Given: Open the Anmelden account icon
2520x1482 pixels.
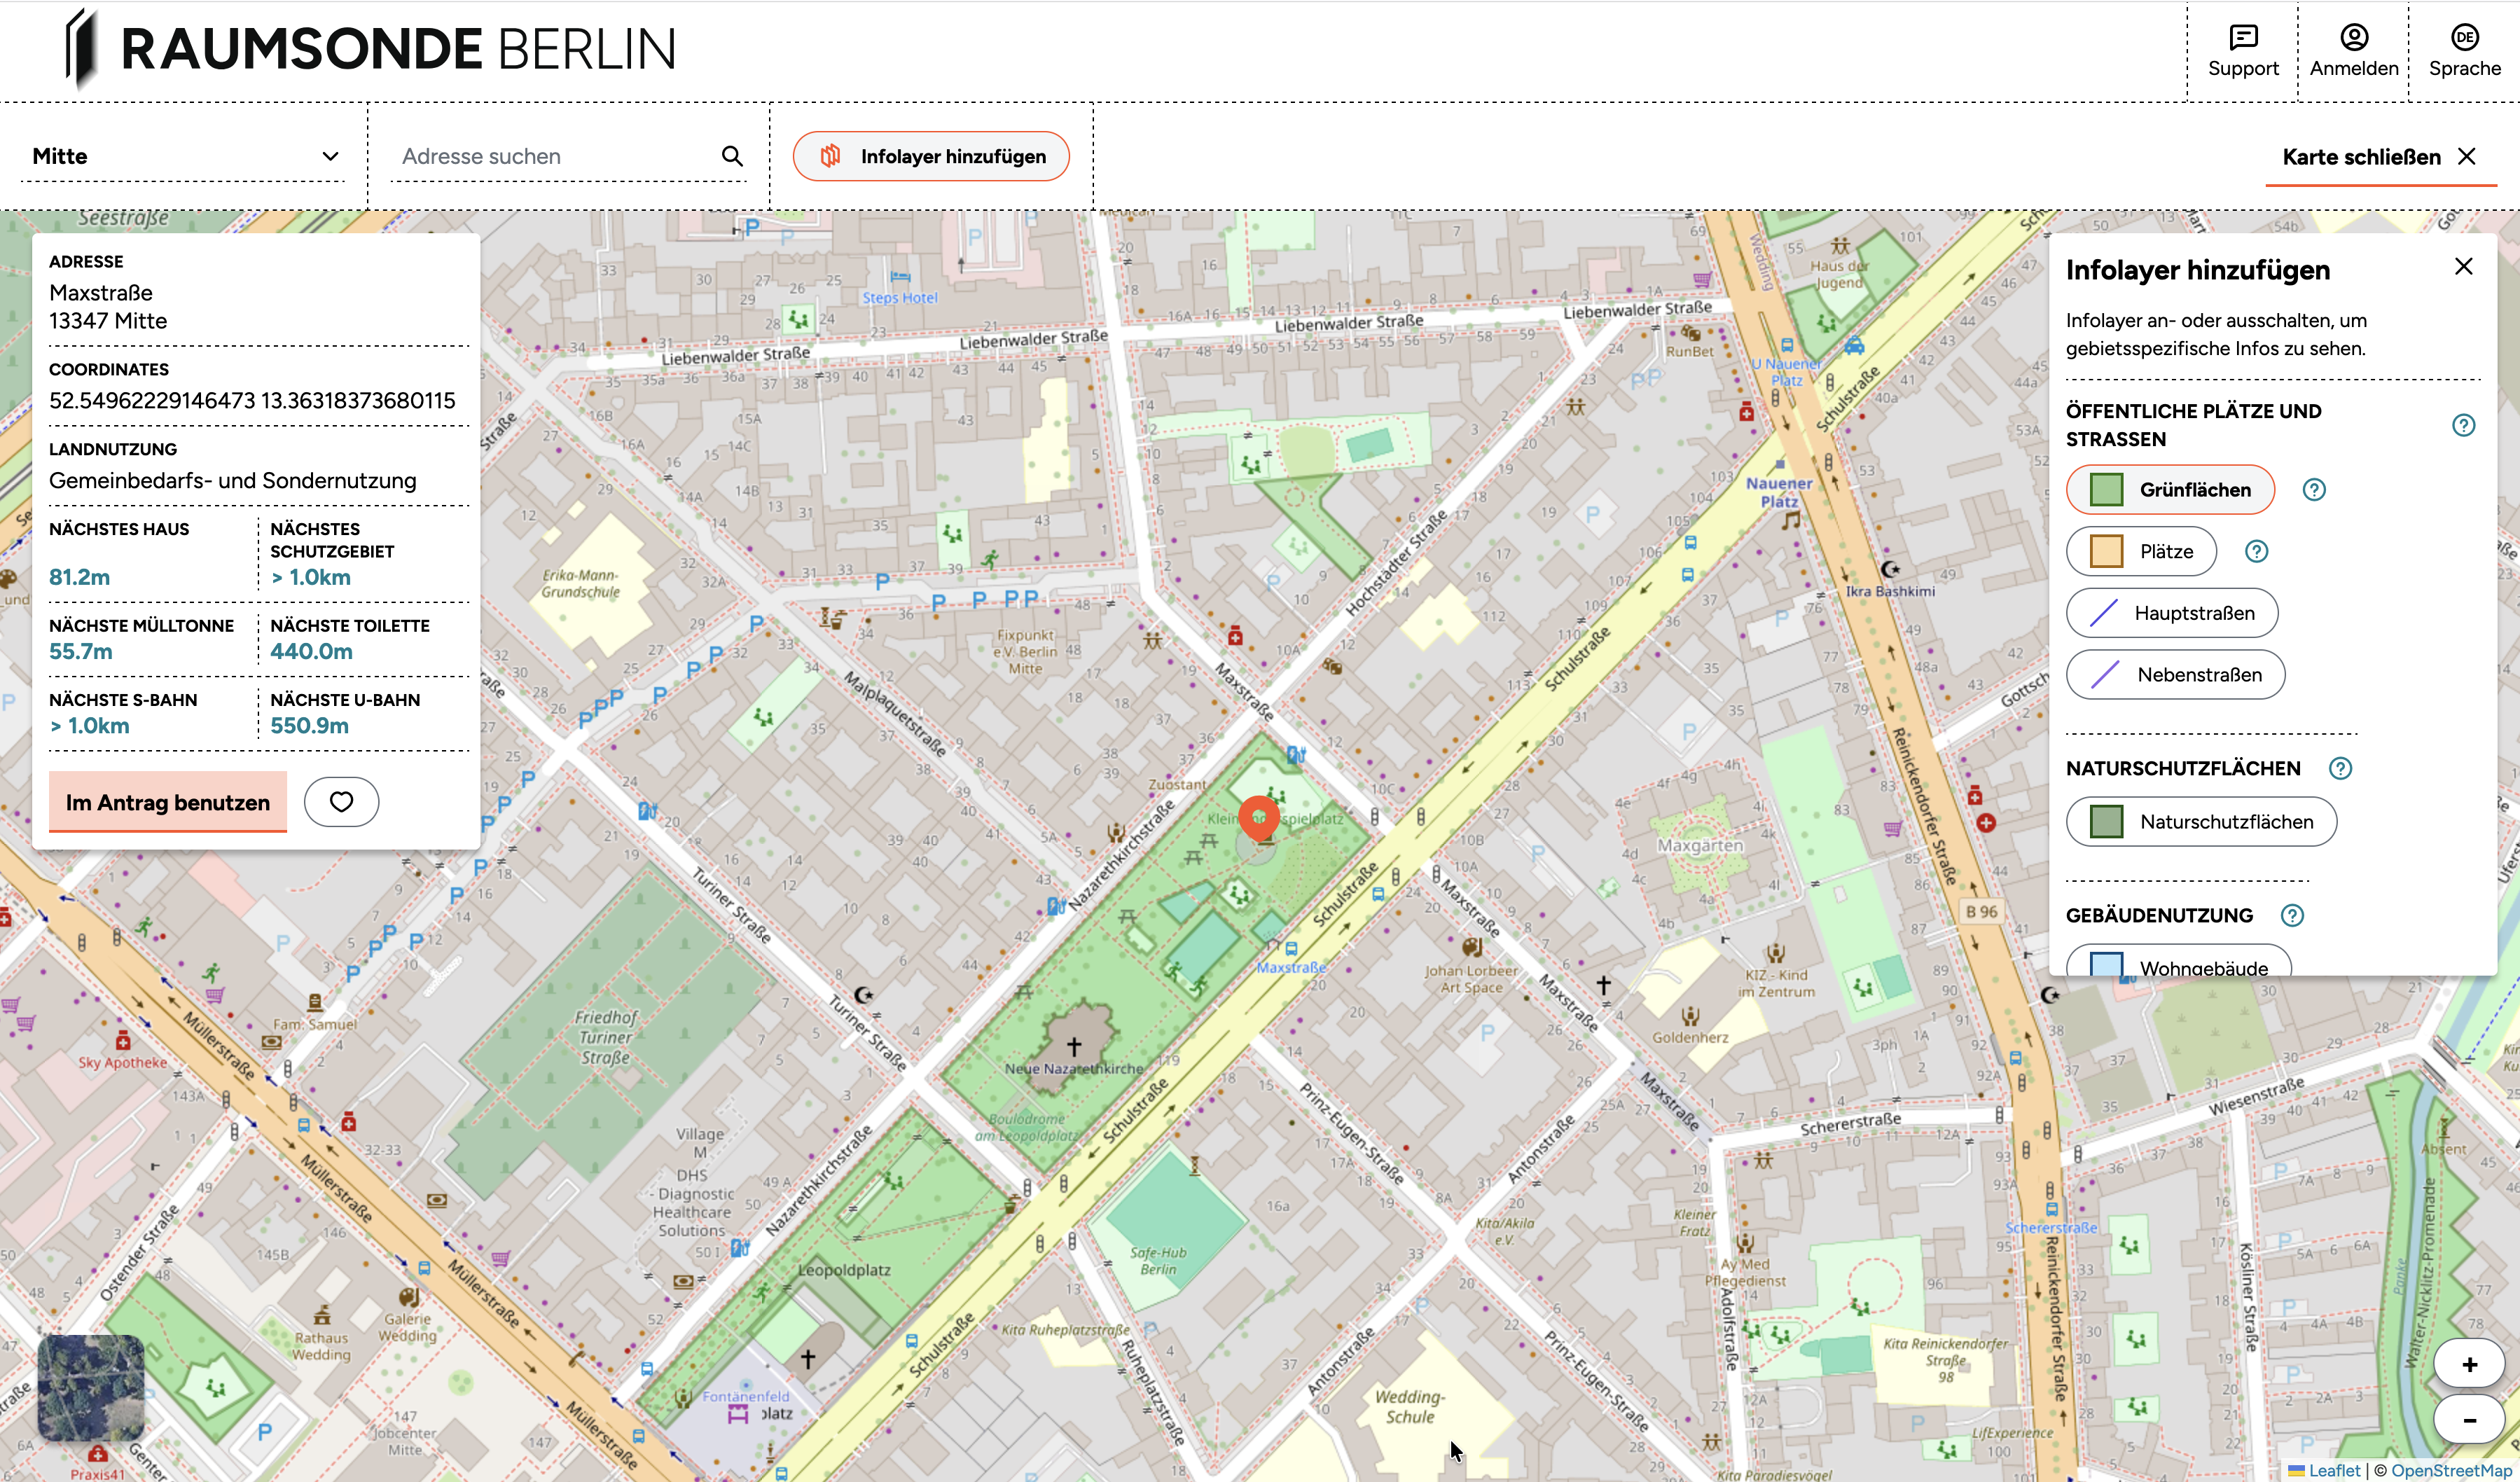Looking at the screenshot, I should pyautogui.click(x=2353, y=38).
